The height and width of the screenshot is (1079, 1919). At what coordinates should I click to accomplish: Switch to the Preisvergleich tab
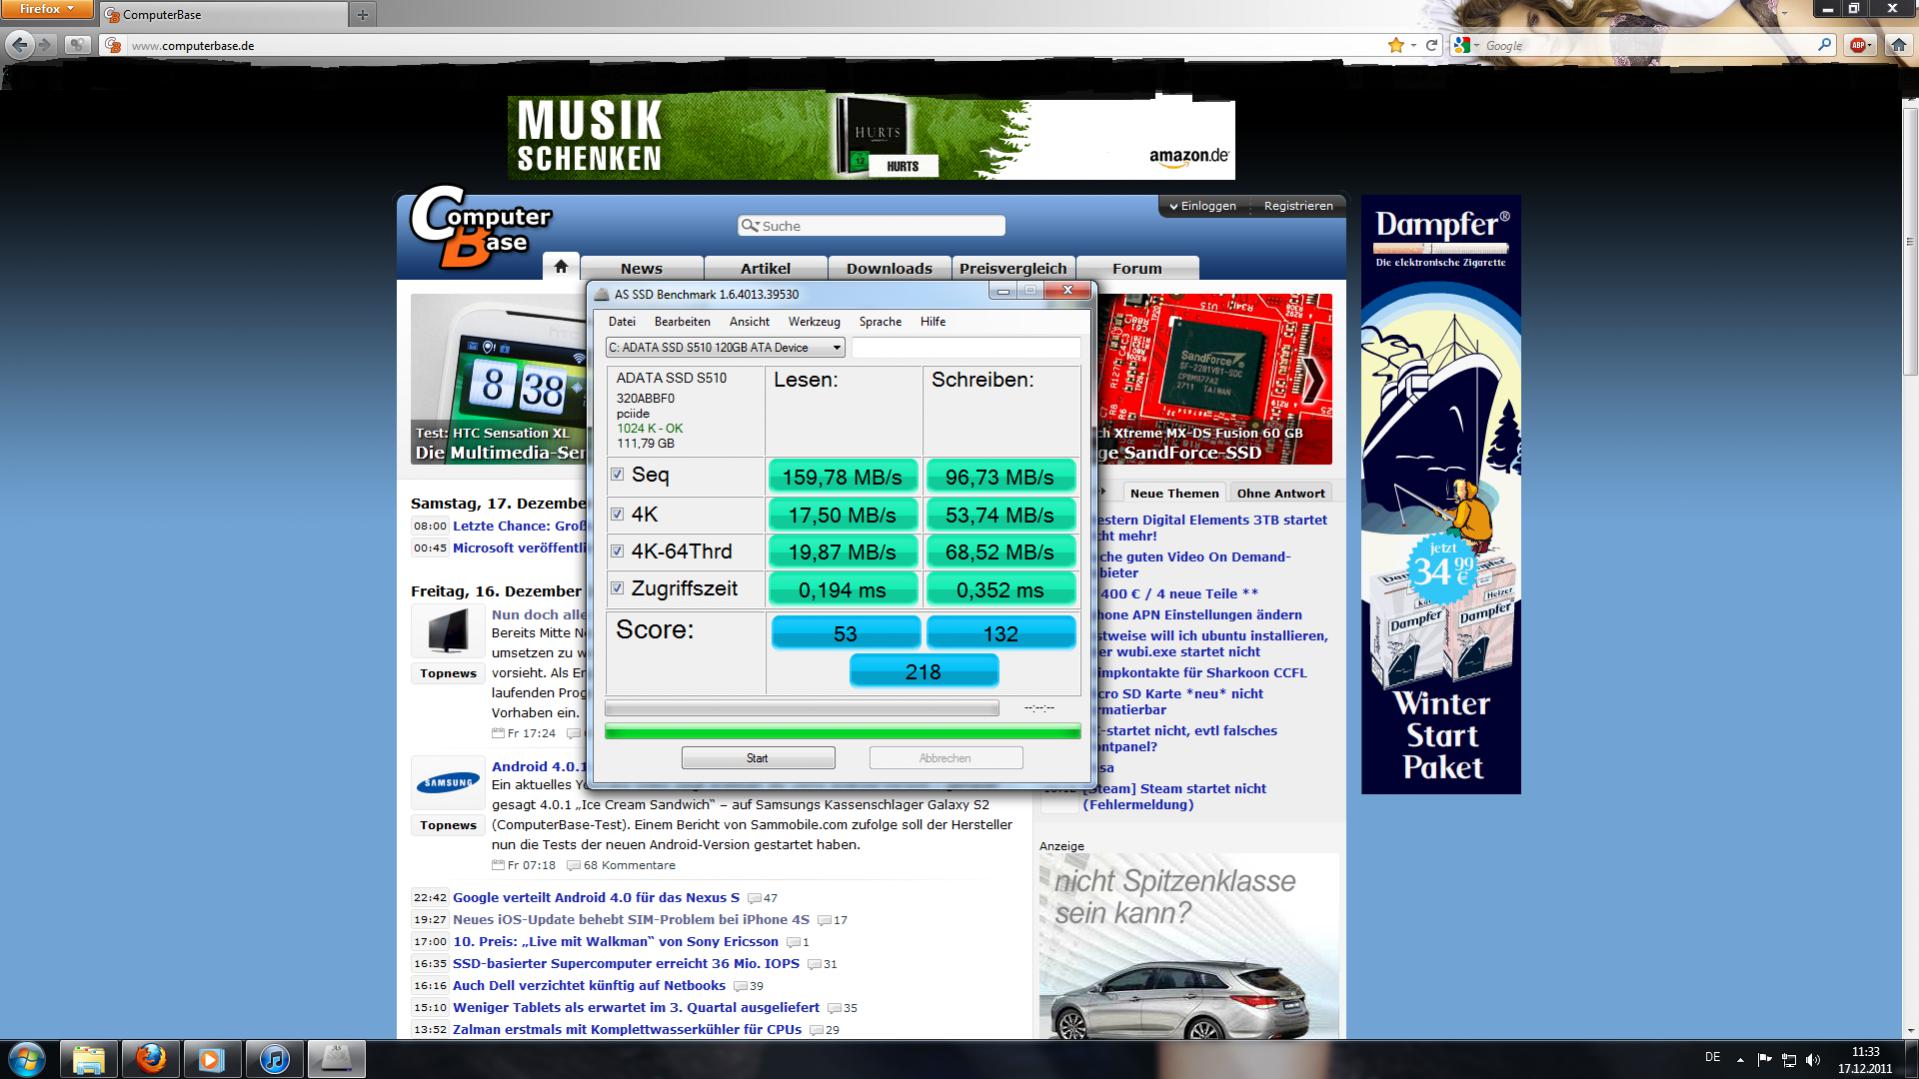click(x=1013, y=268)
